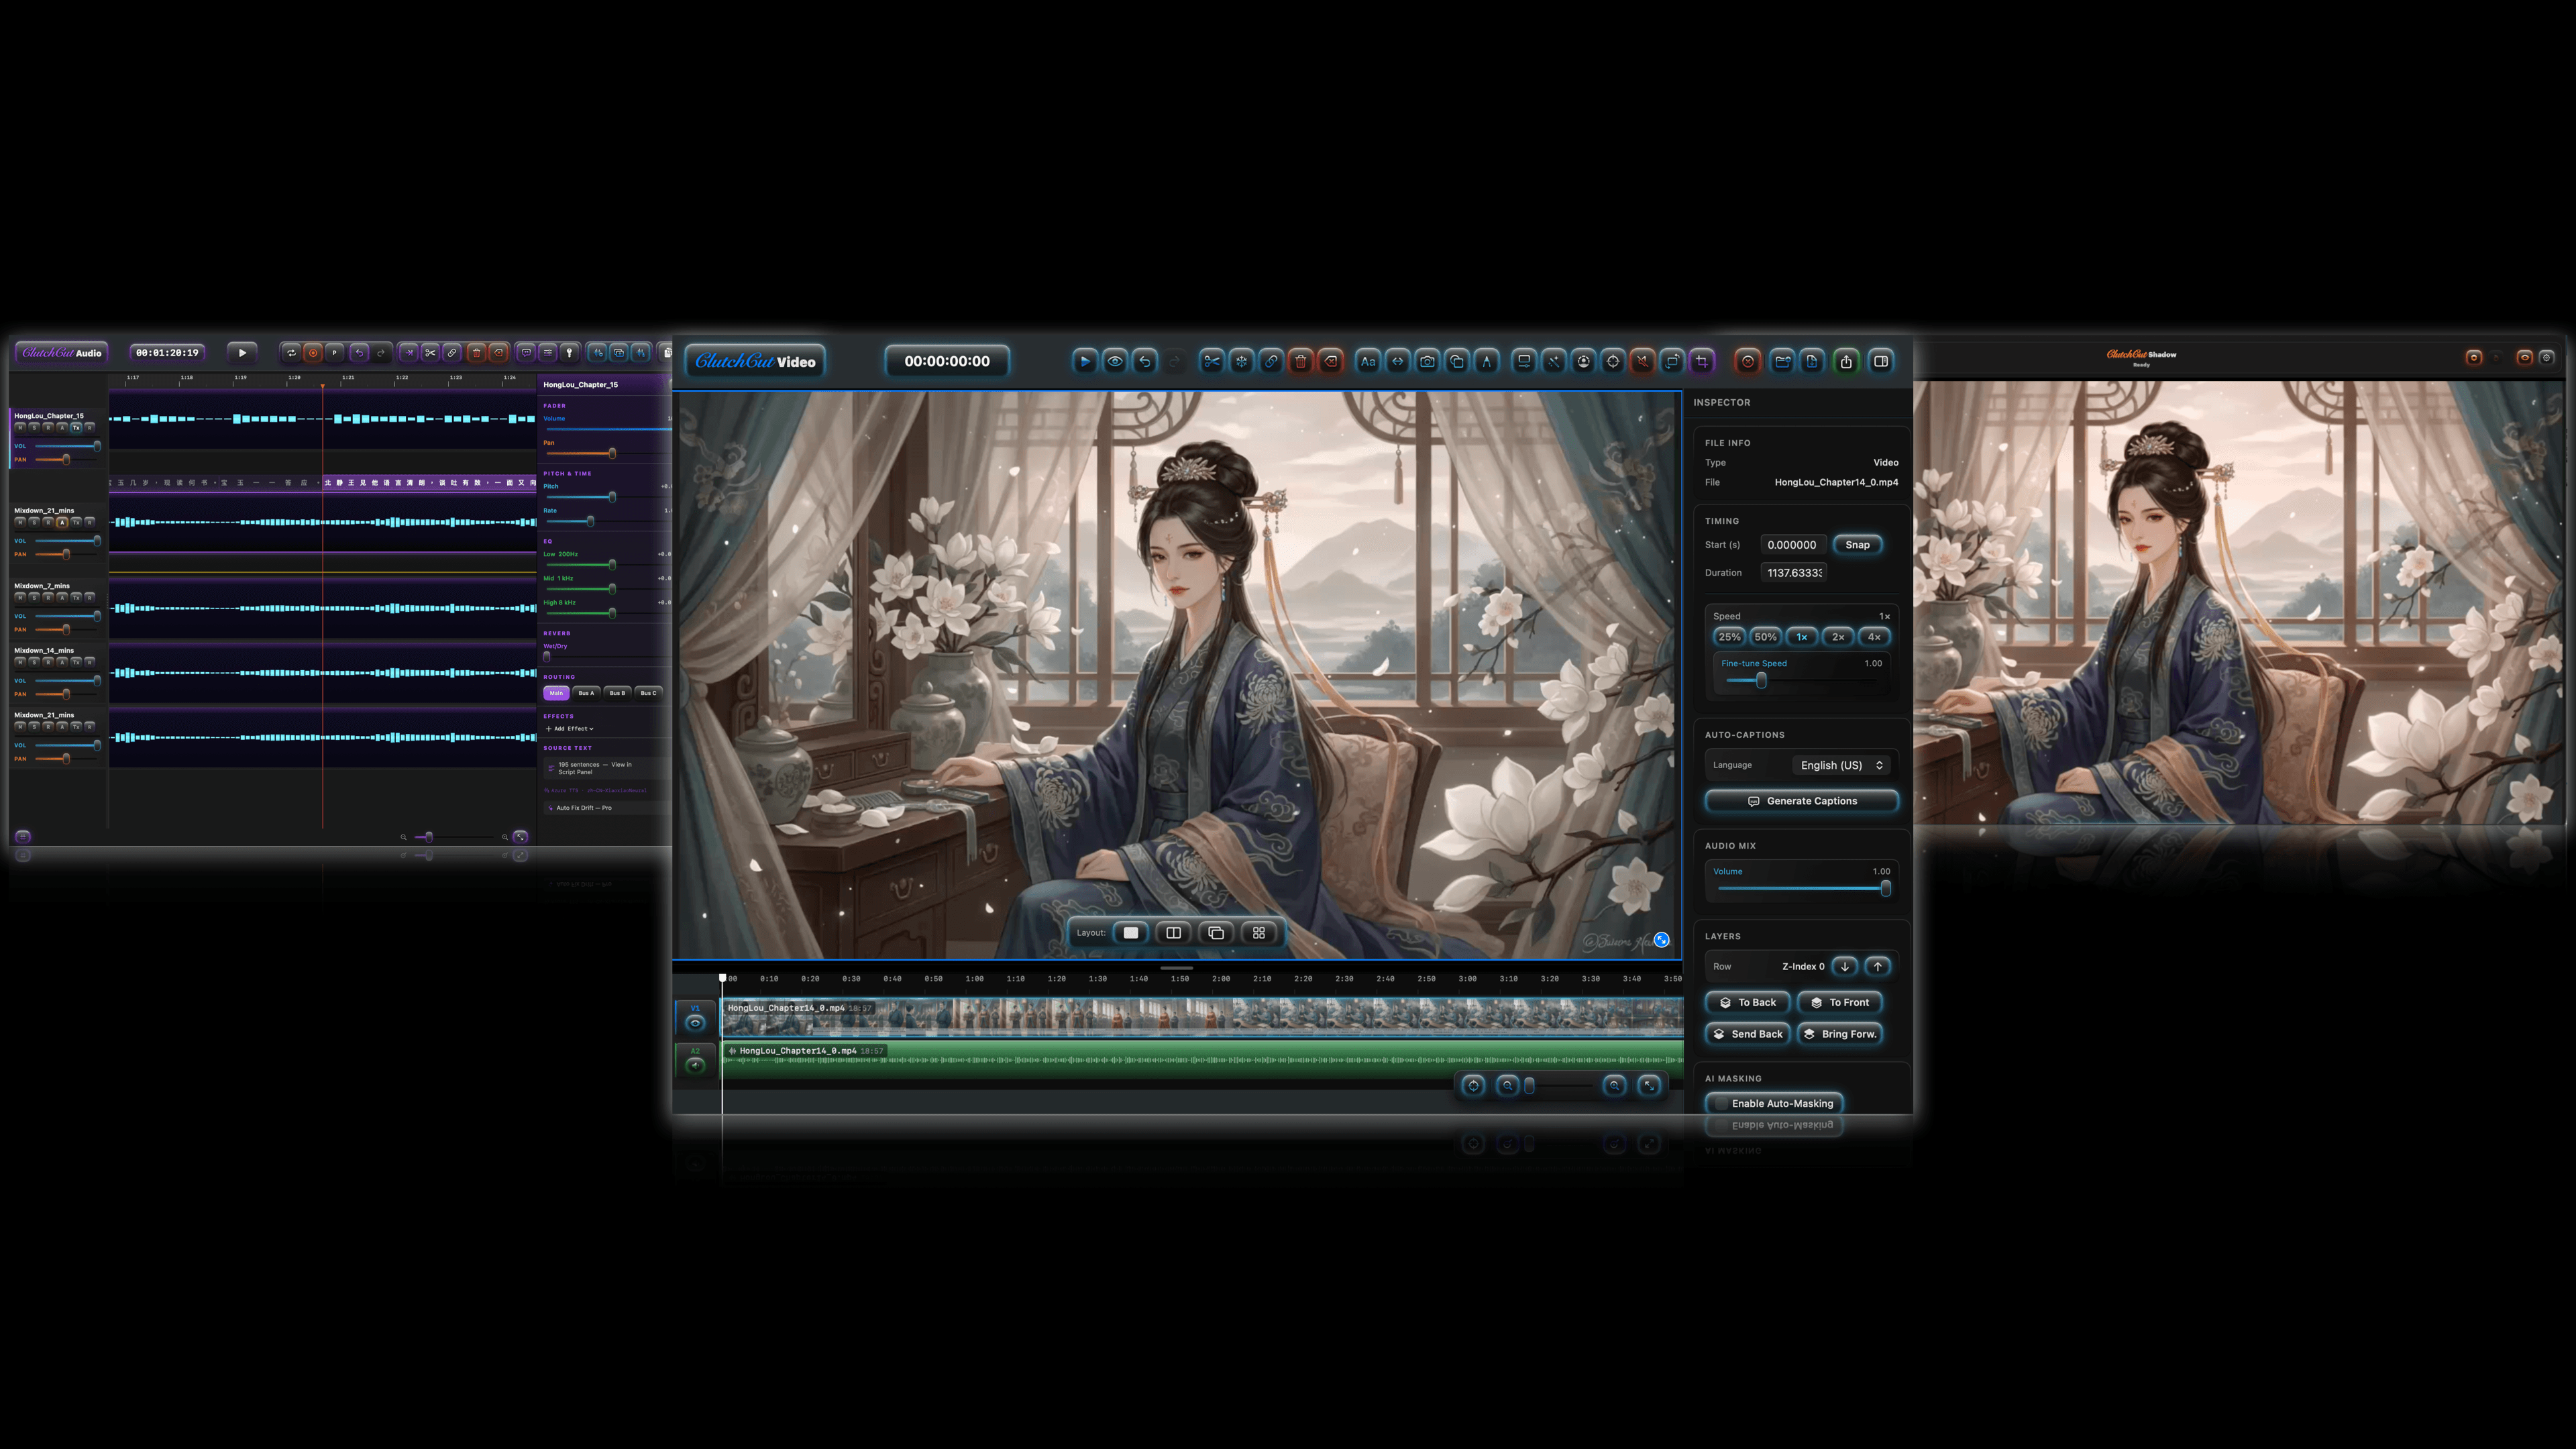This screenshot has width=2576, height=1449.
Task: Click the person circle icon in Video toolbar
Action: tap(1583, 361)
